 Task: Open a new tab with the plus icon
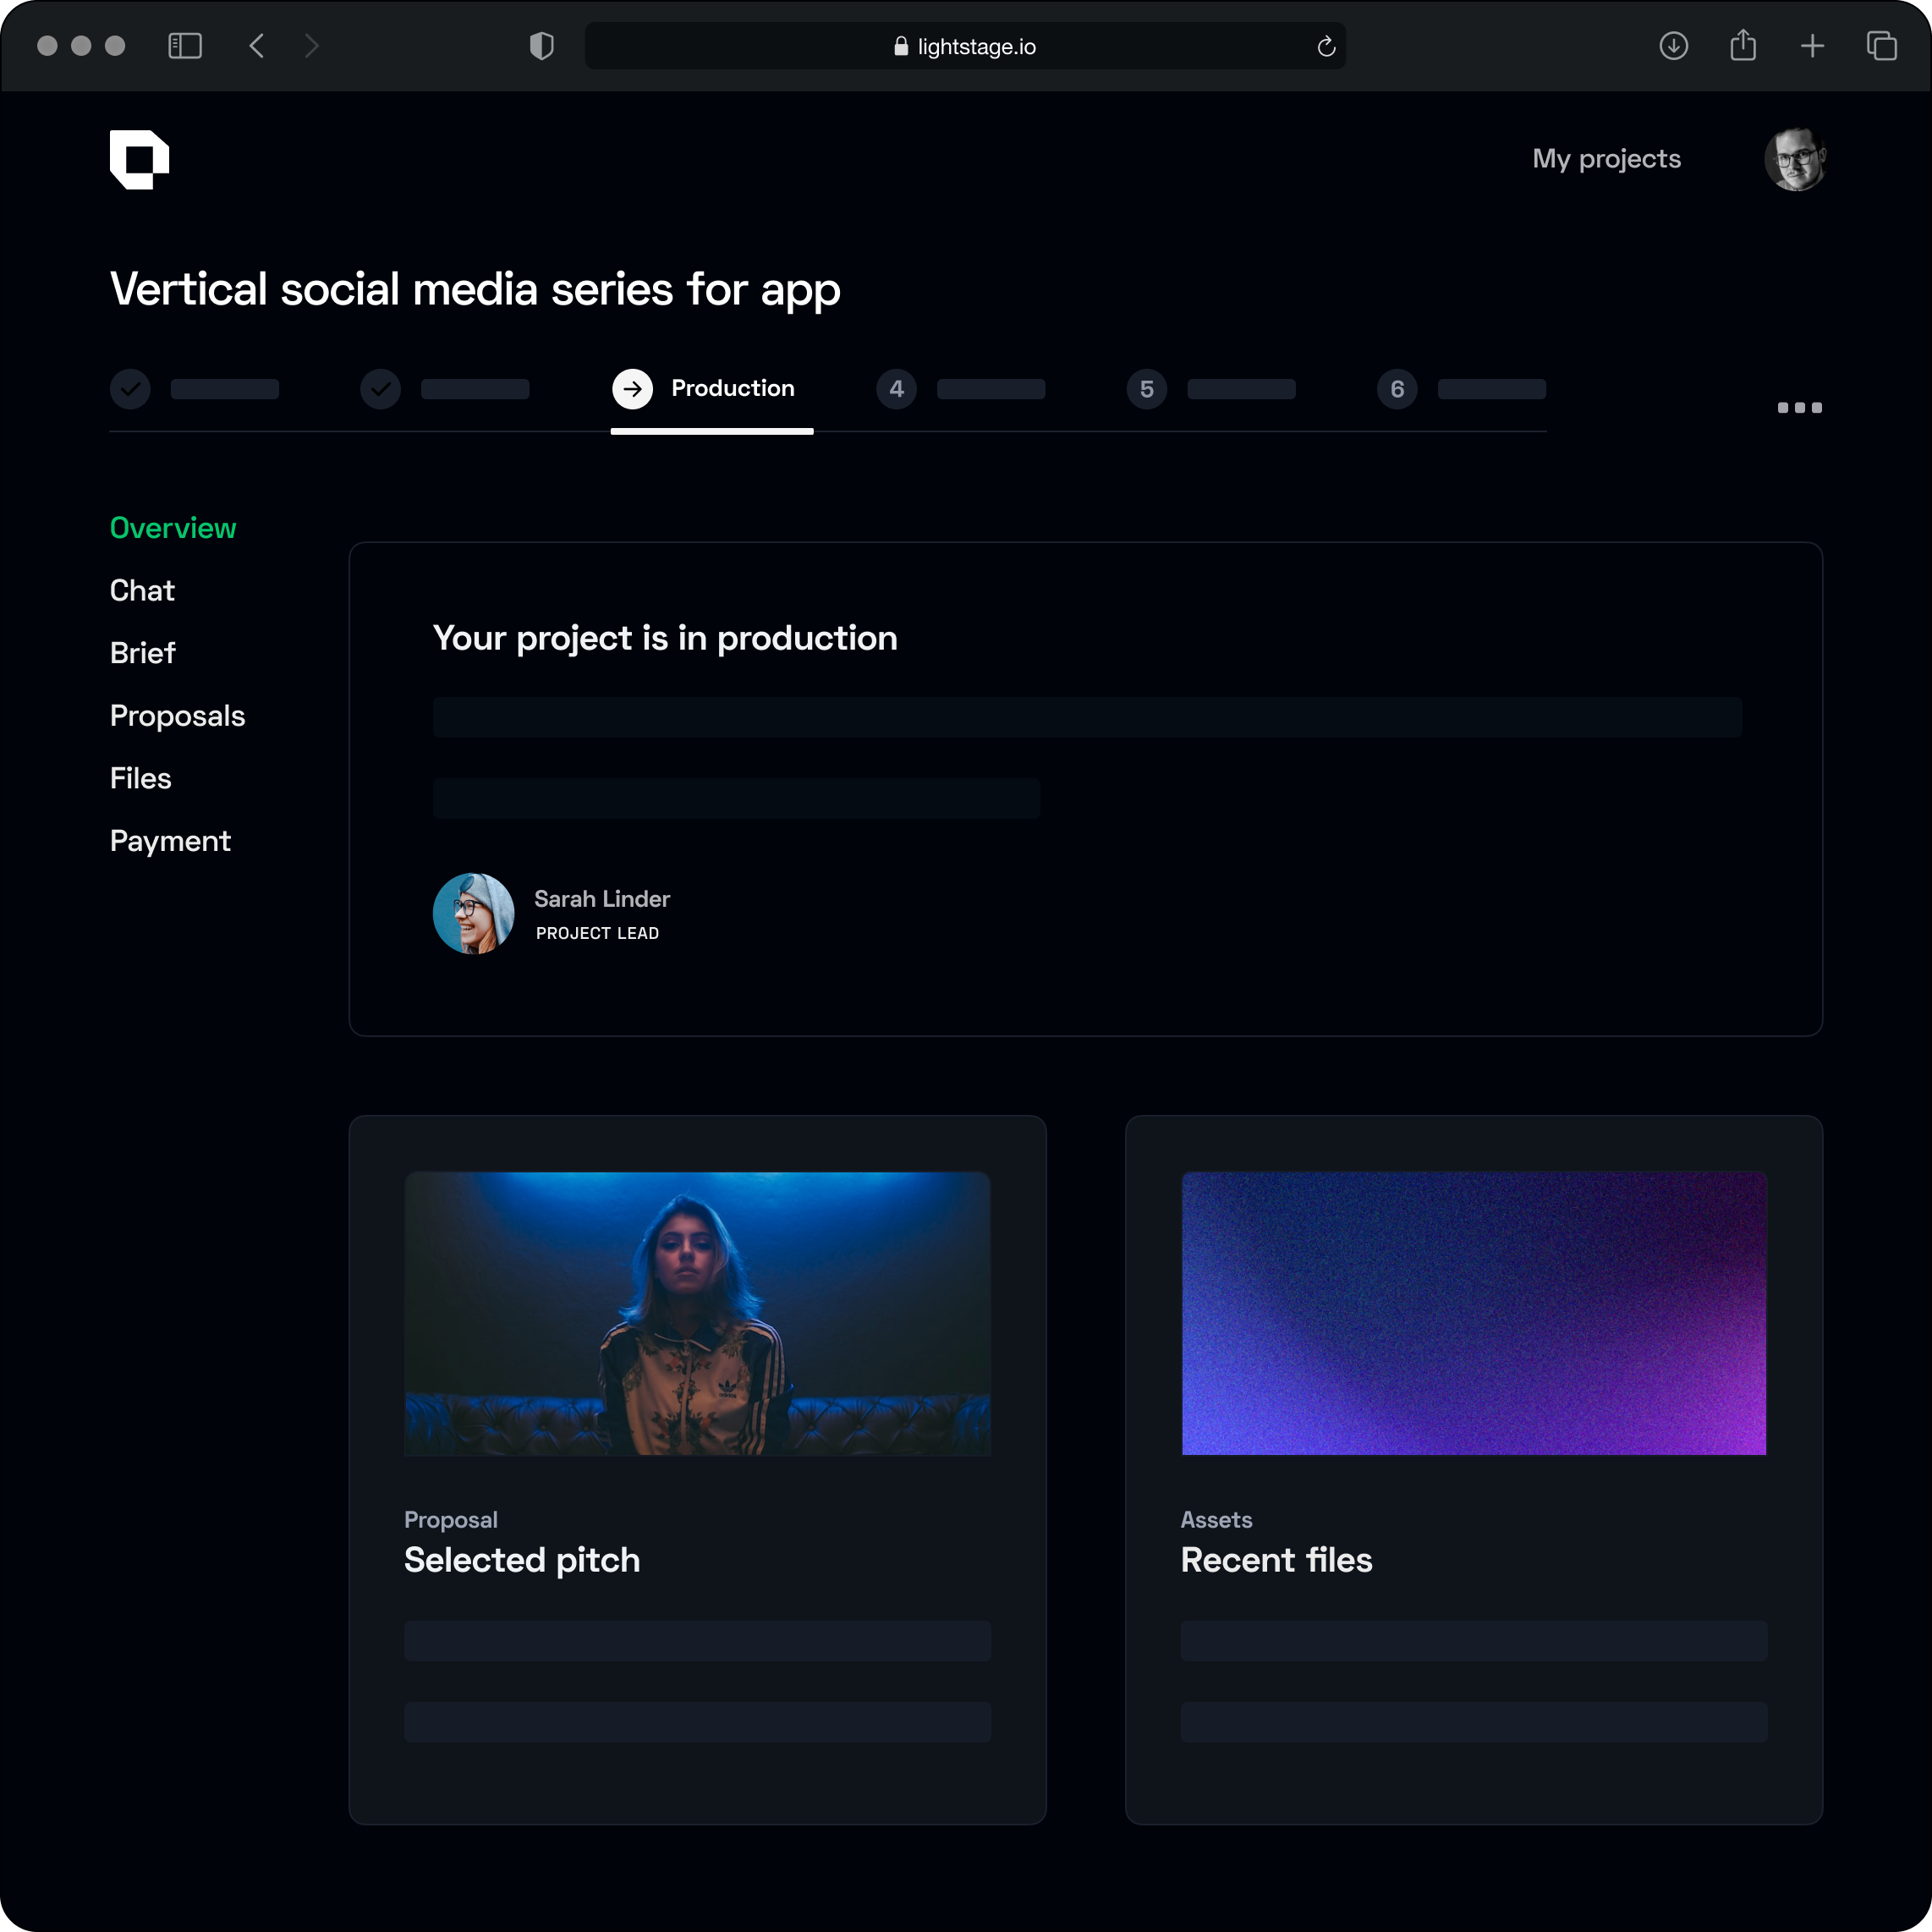click(1812, 46)
